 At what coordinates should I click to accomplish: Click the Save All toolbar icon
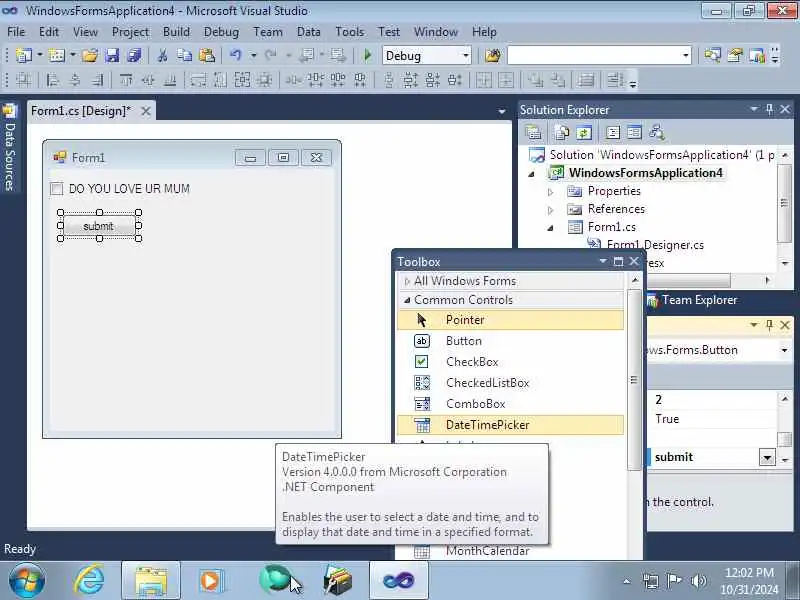(x=134, y=55)
